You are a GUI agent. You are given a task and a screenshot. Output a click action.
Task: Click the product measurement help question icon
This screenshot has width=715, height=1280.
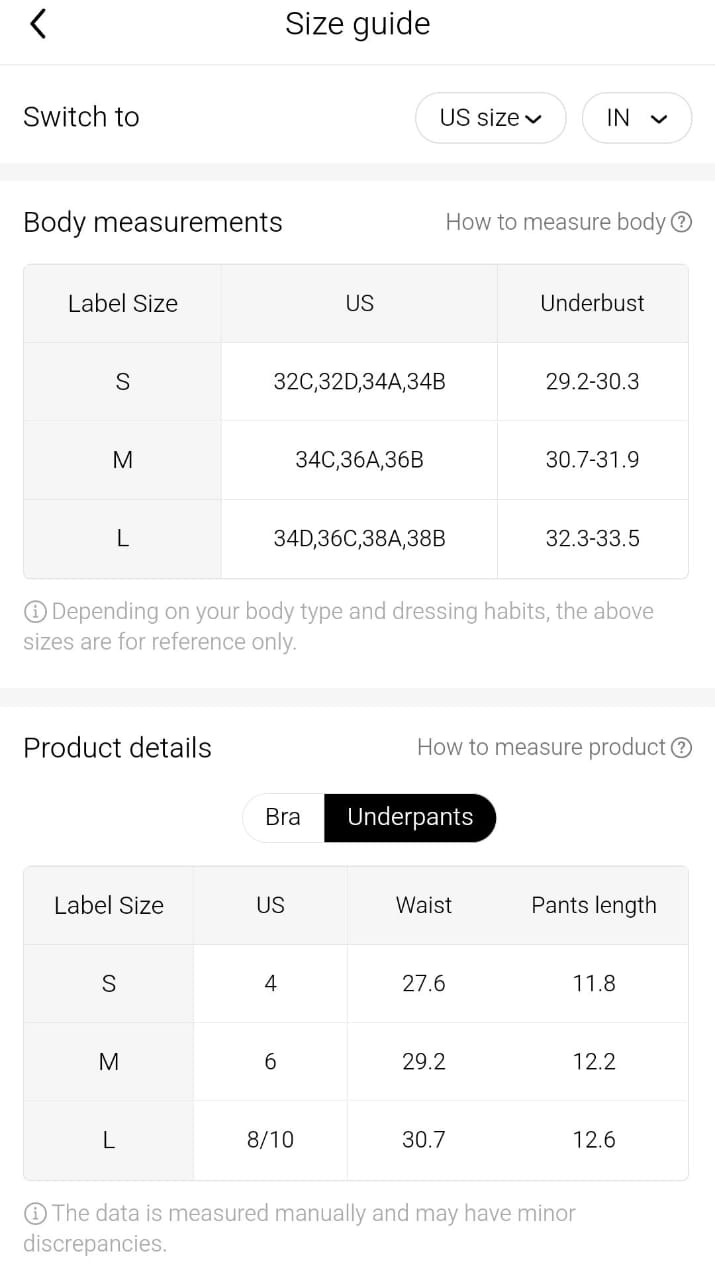tap(681, 747)
